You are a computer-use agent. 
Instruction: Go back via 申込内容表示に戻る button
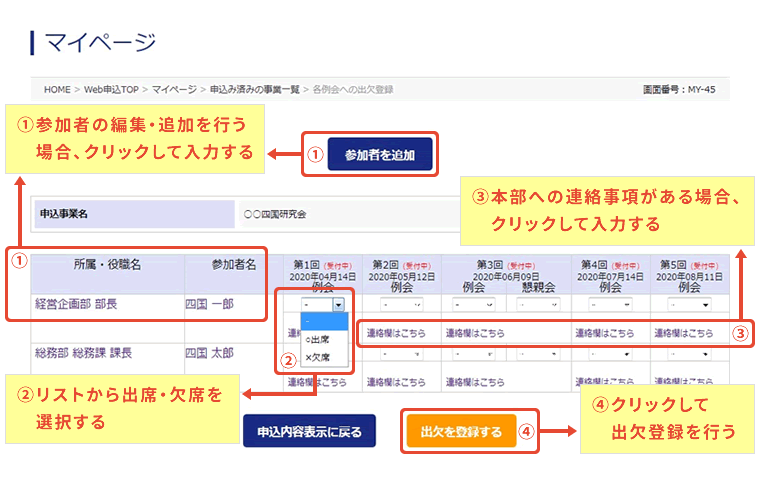click(x=309, y=432)
